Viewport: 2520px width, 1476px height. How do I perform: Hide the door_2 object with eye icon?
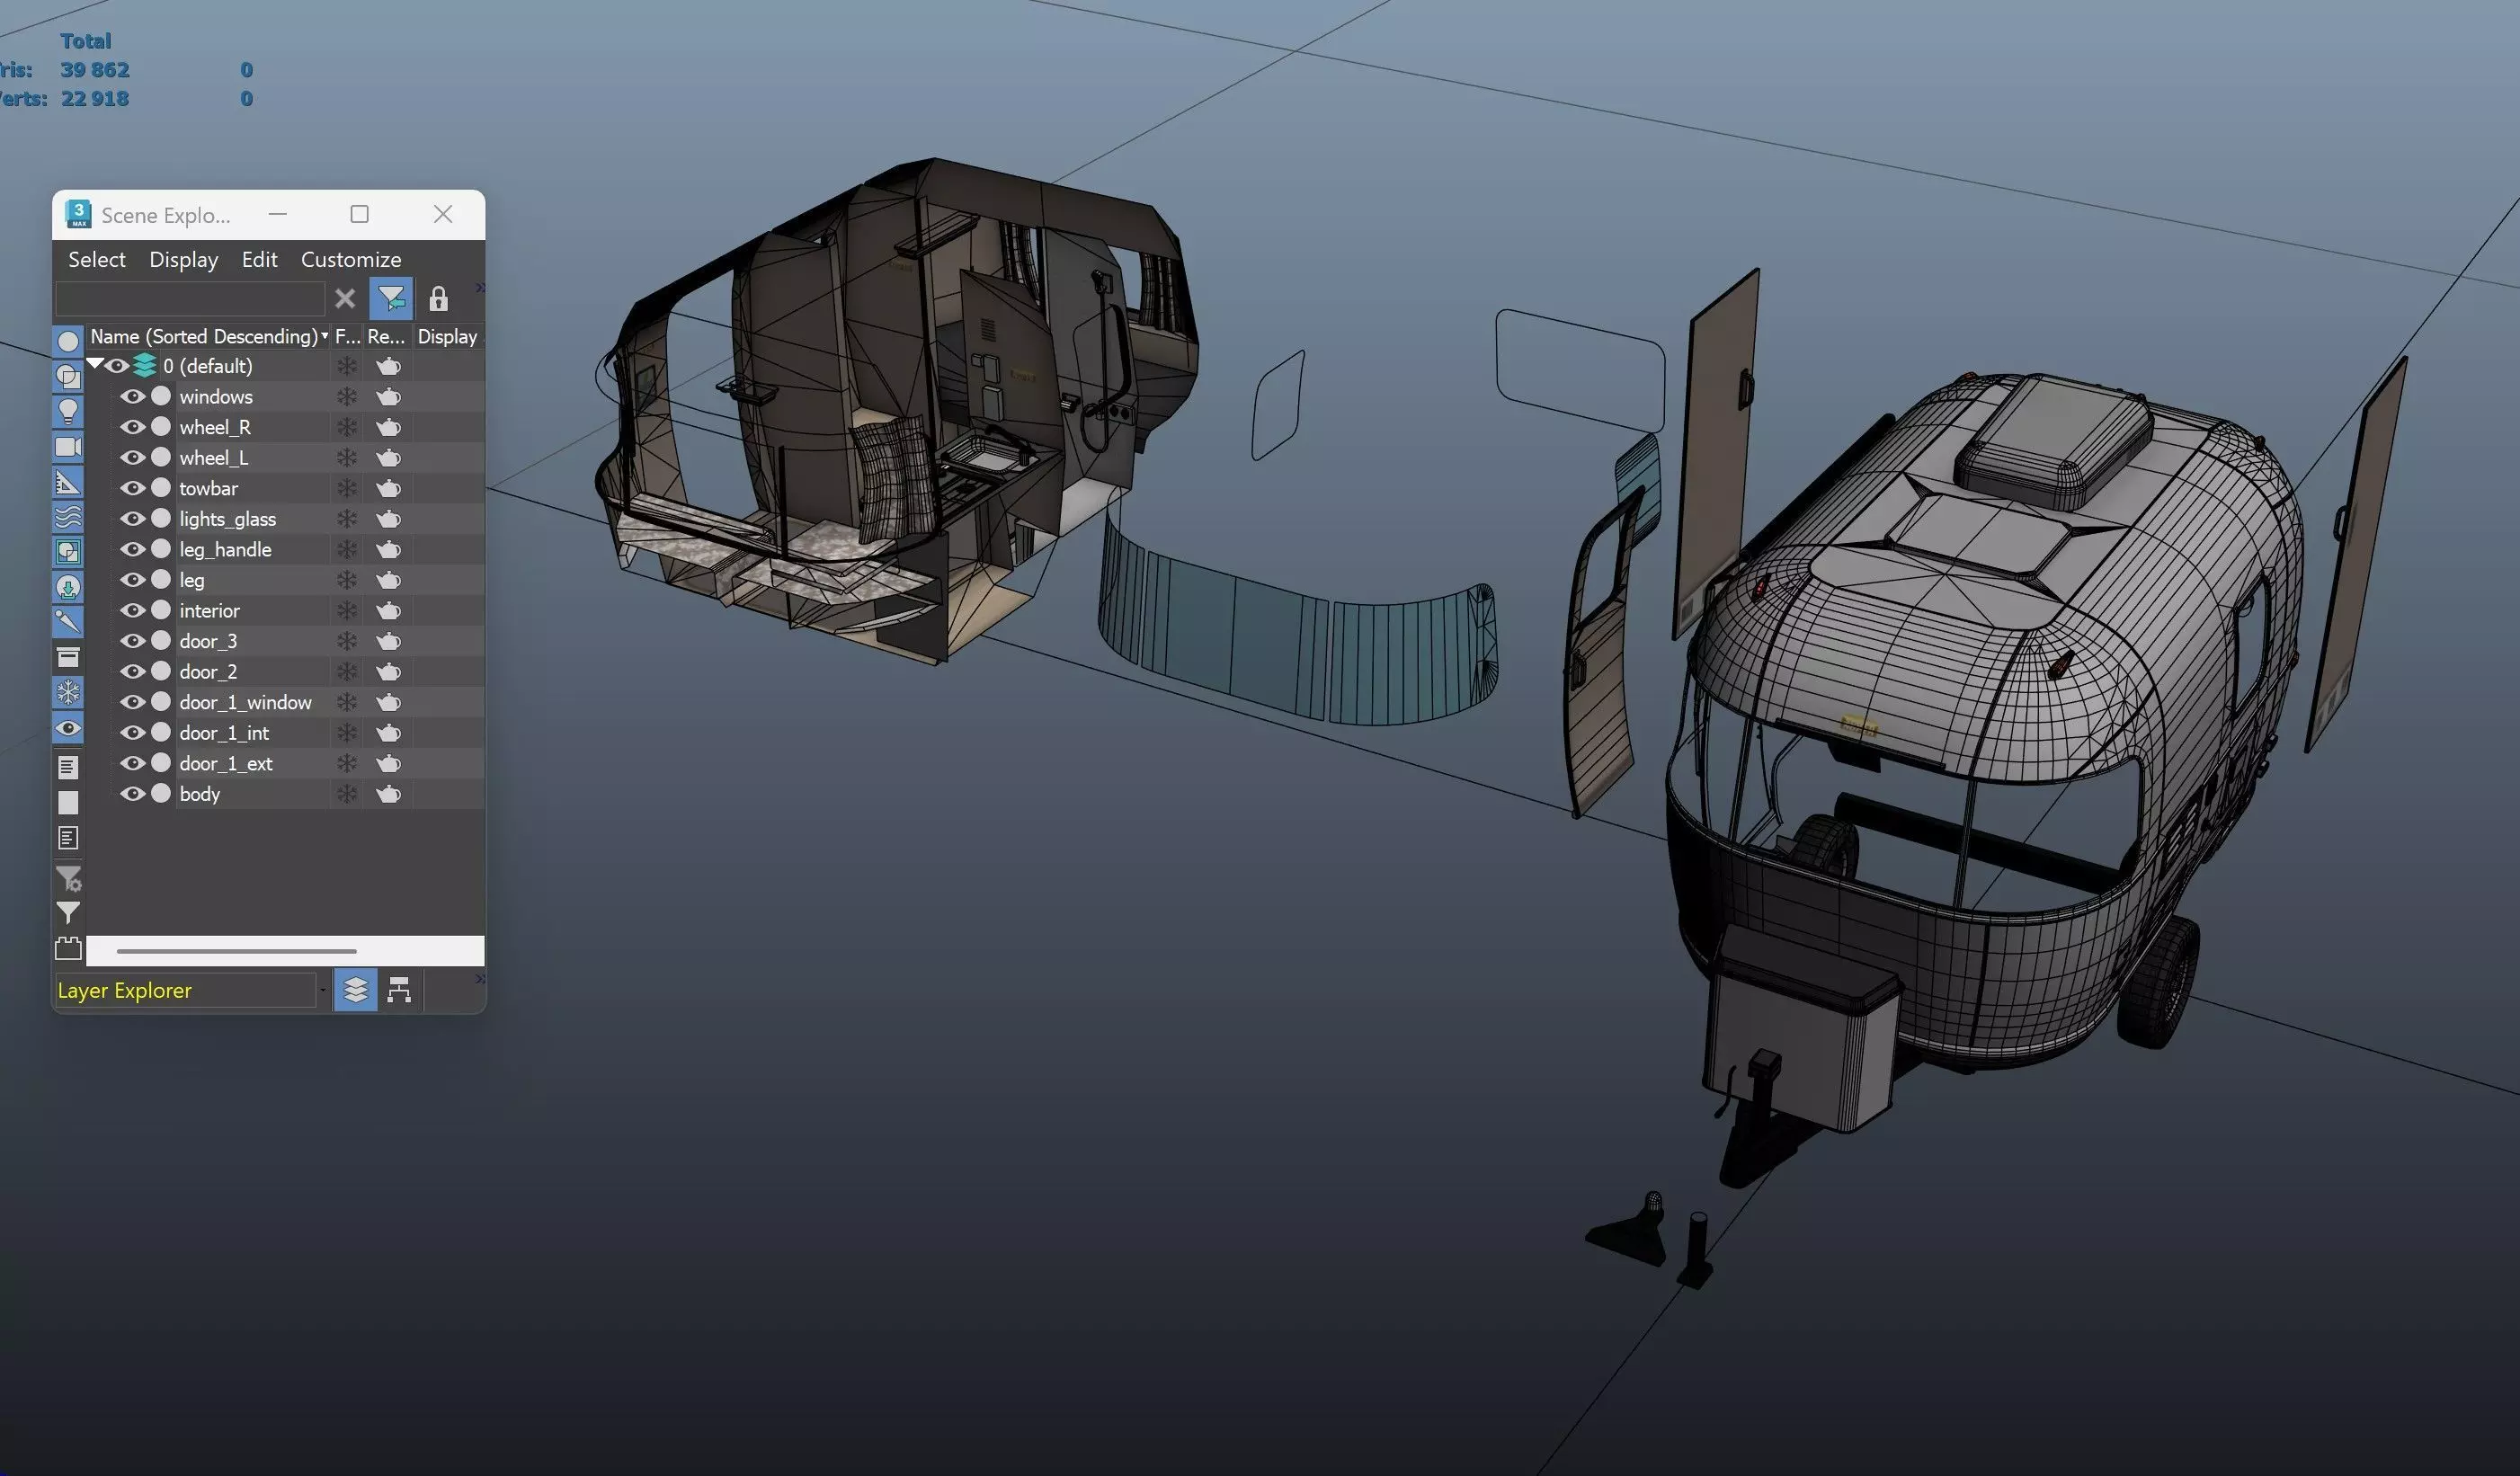(x=132, y=672)
